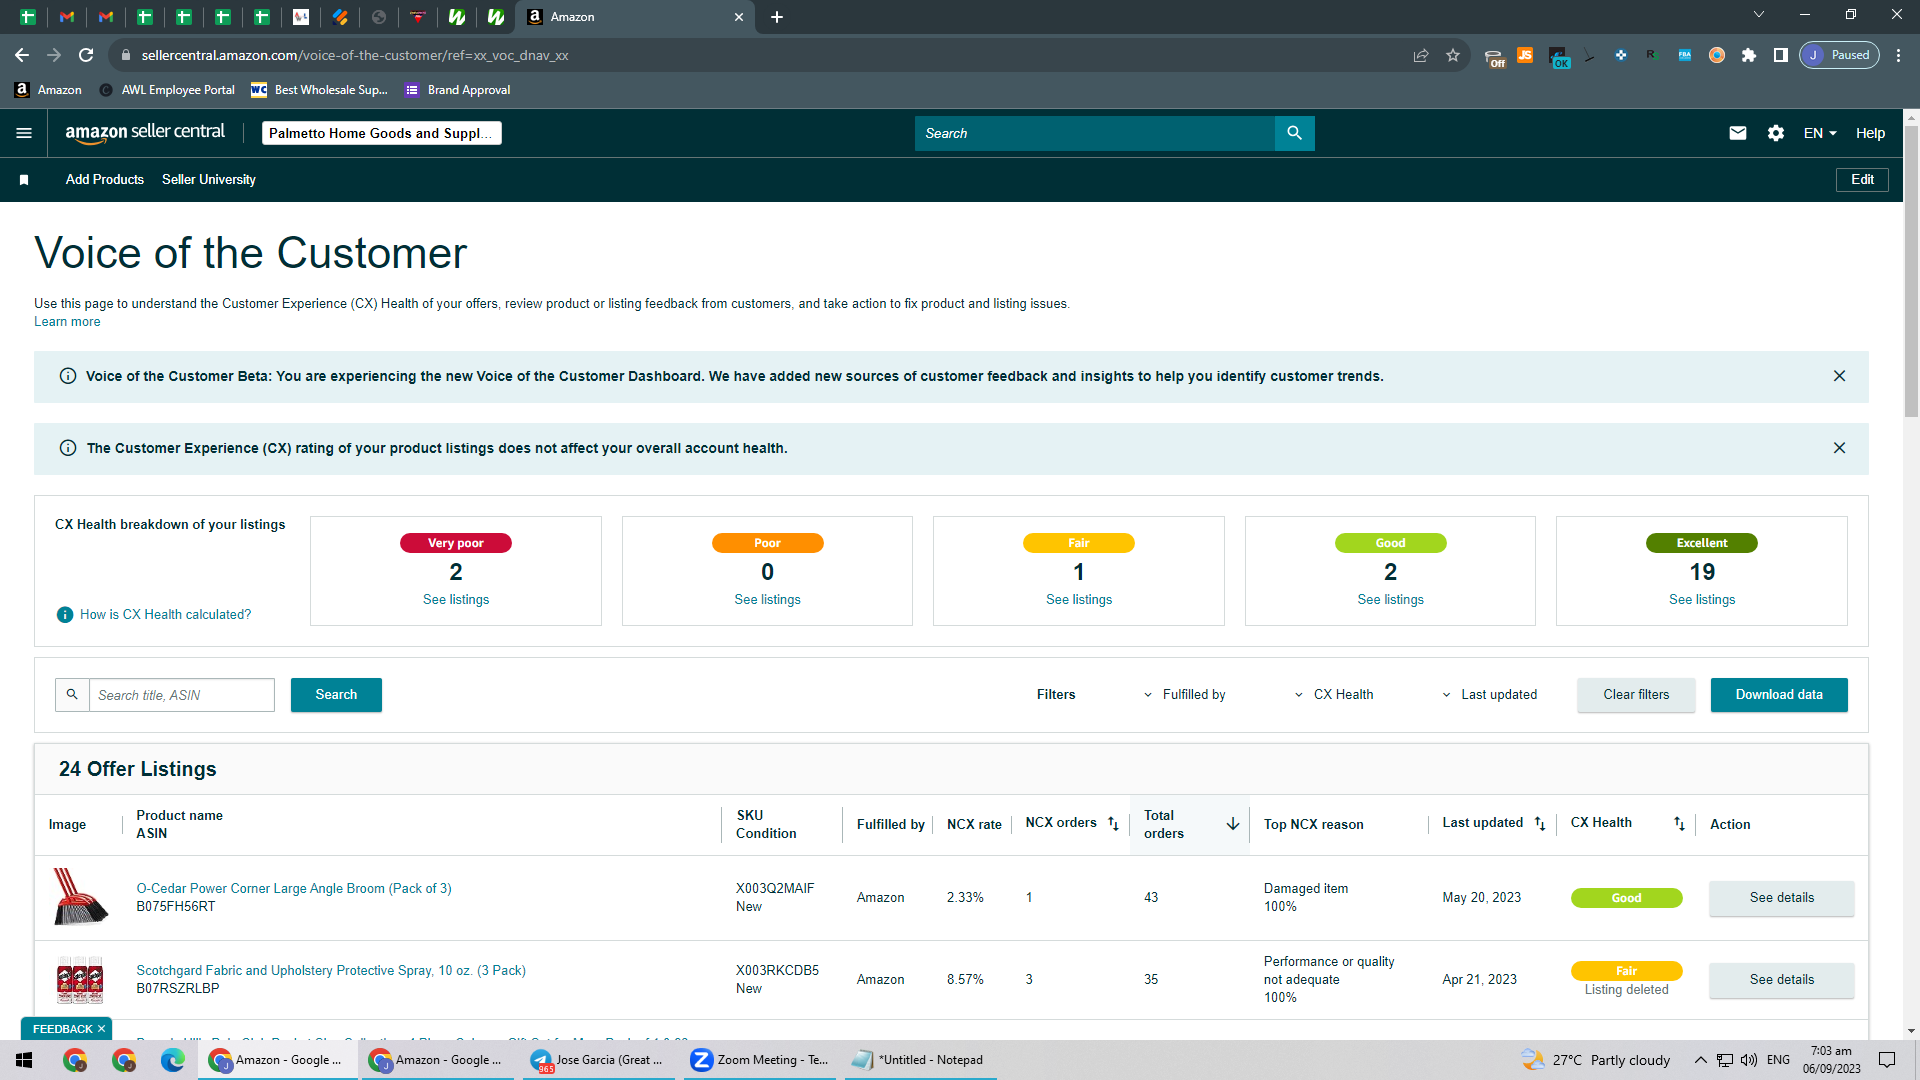Open O-Cedar Power Corner Angle Broom link

click(x=294, y=889)
